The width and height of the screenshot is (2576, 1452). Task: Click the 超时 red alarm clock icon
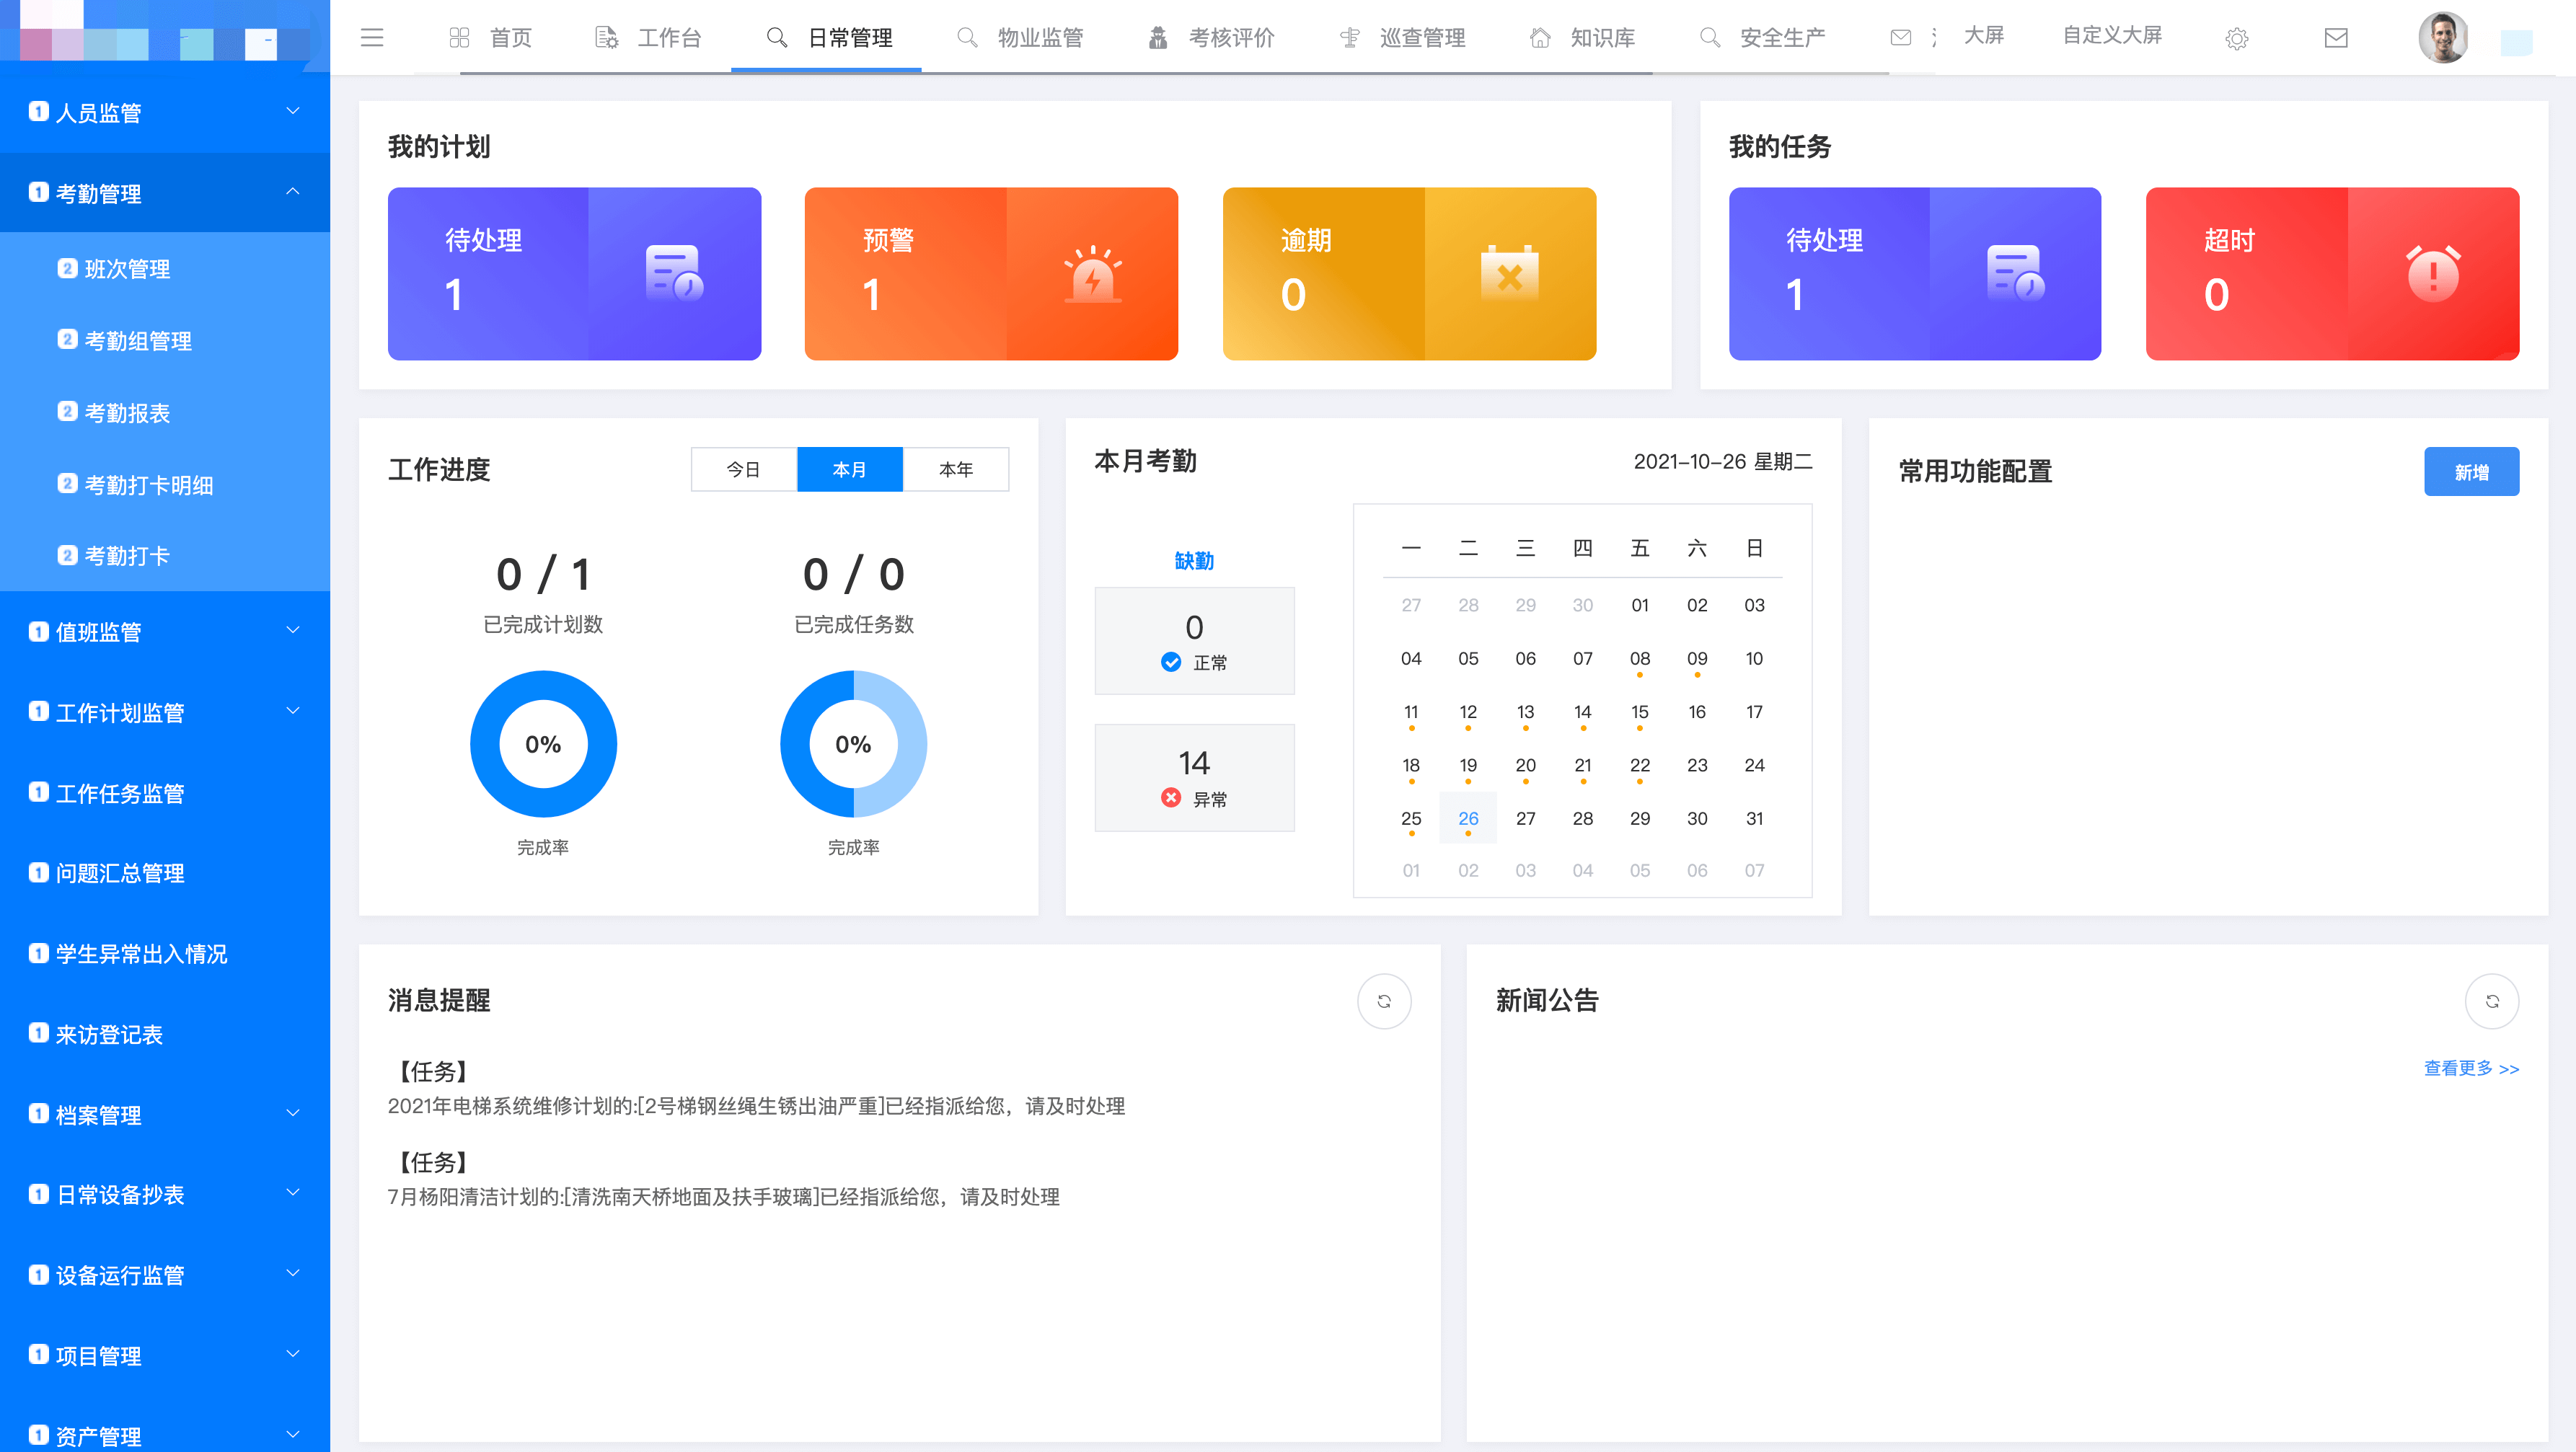coord(2433,274)
